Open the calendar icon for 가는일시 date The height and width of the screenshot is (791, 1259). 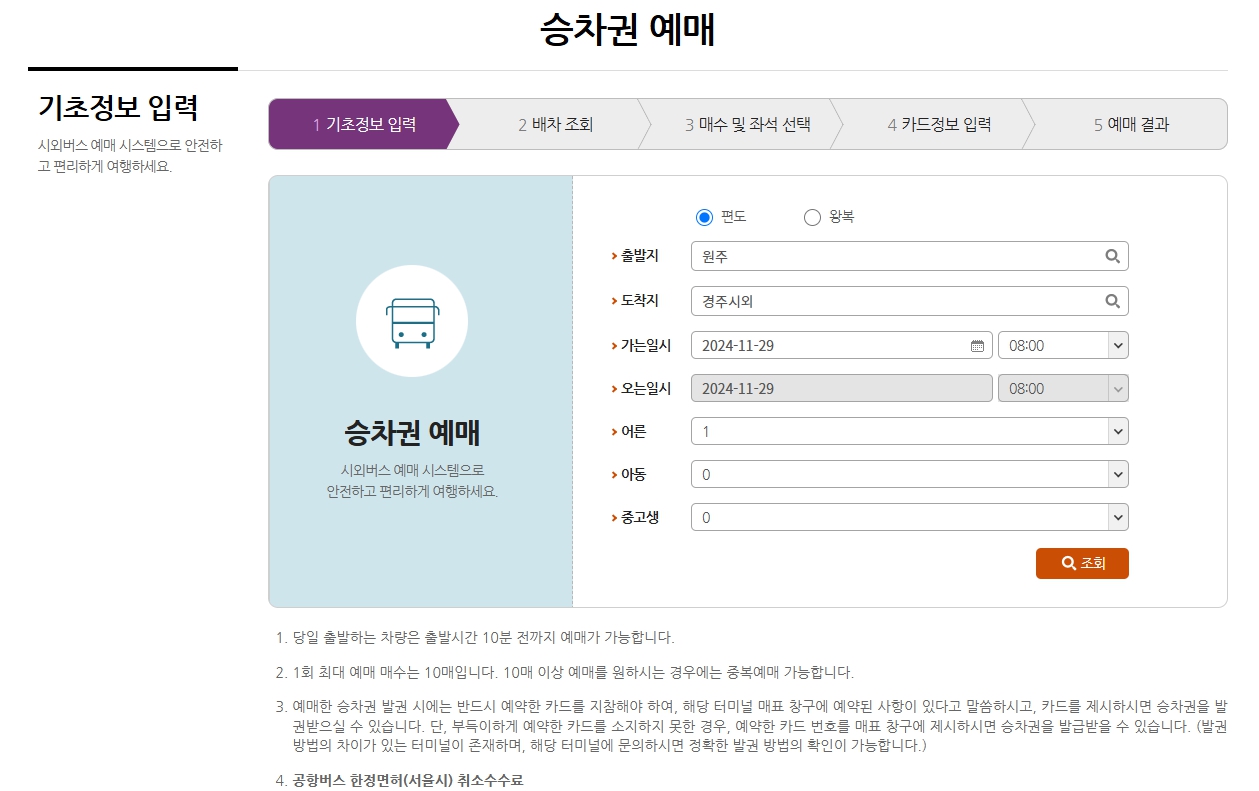(x=977, y=344)
